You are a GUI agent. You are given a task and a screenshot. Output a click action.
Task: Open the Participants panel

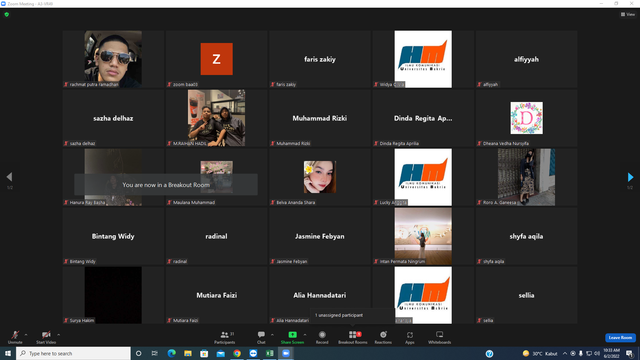[224, 337]
